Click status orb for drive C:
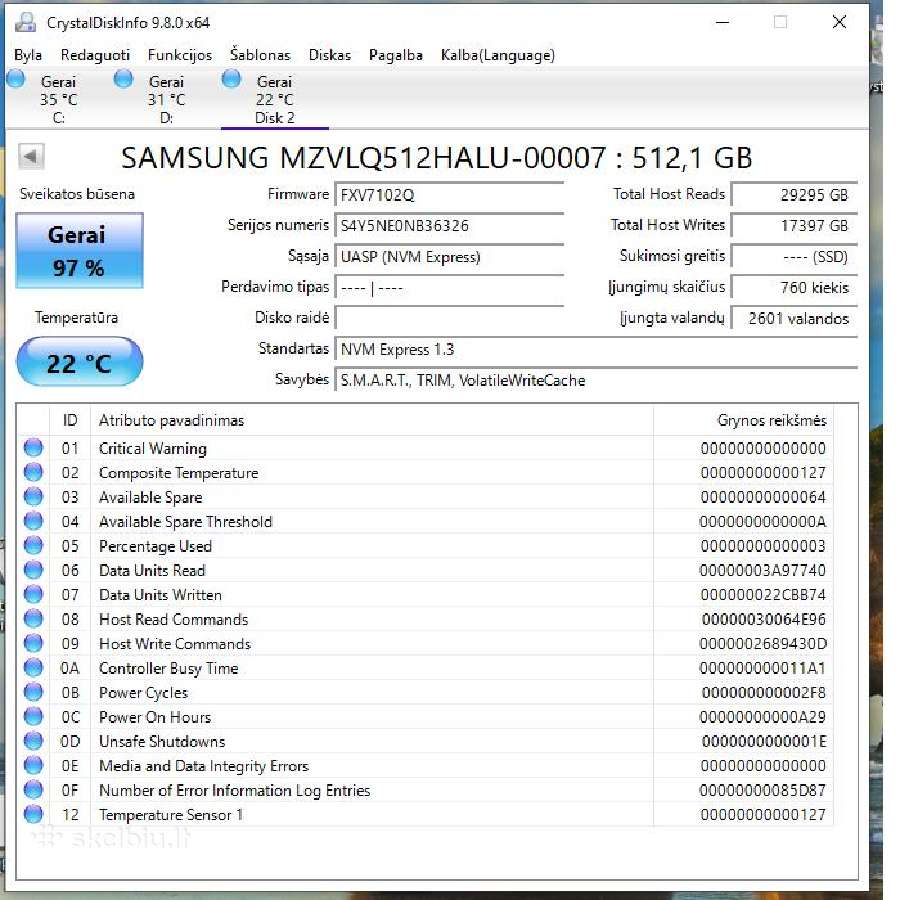Screen dimensions: 900x900 click(x=15, y=79)
